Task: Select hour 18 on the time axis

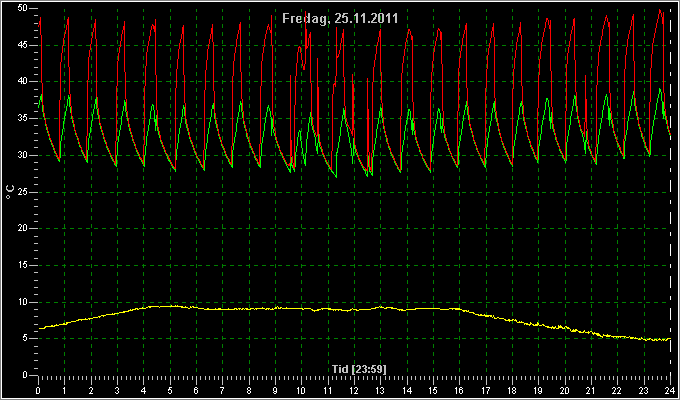Action: pos(512,391)
